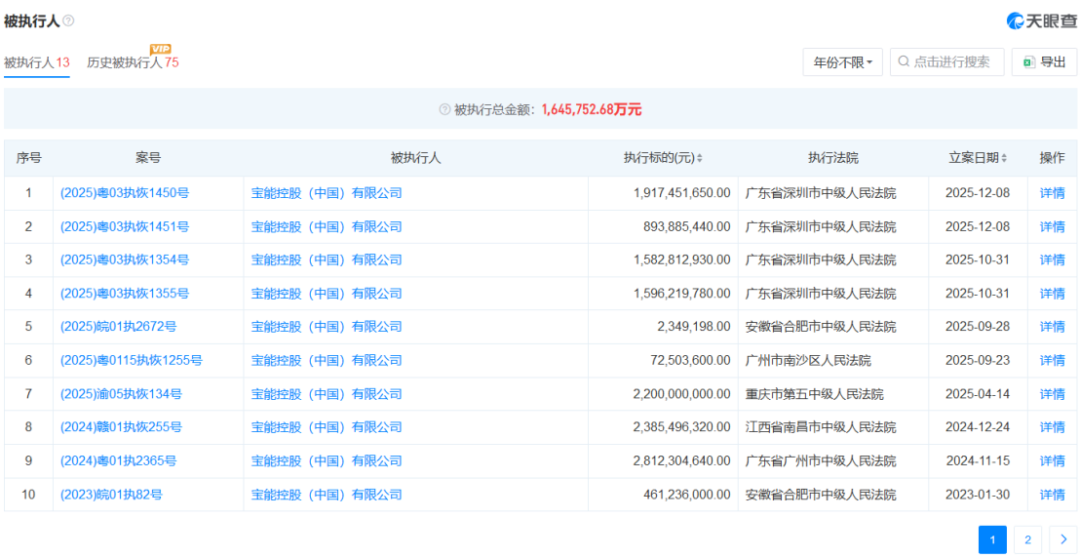The height and width of the screenshot is (558, 1080).
Task: Go to next page with arrow button
Action: click(1063, 540)
